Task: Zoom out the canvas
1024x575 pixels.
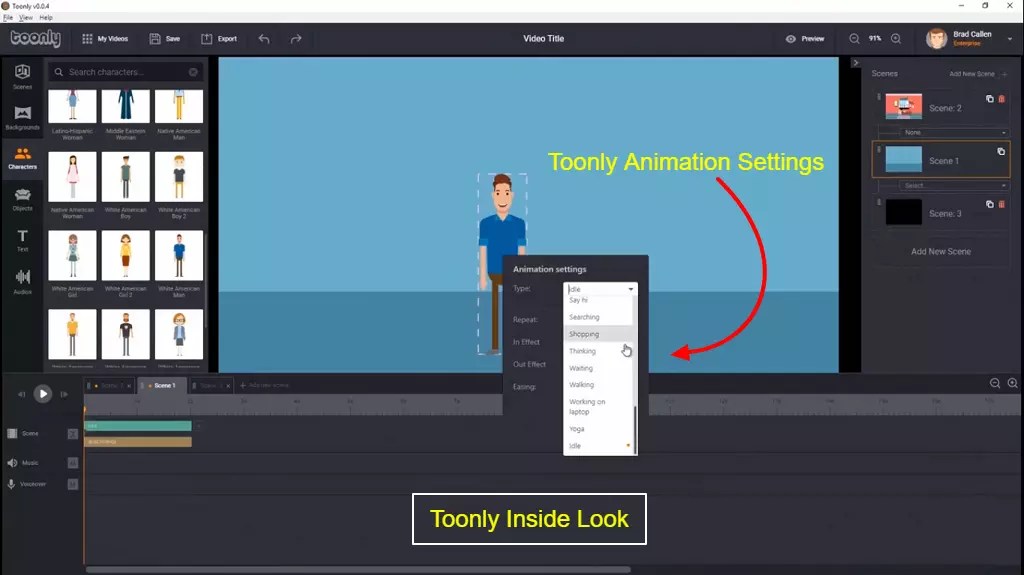Action: click(x=854, y=39)
